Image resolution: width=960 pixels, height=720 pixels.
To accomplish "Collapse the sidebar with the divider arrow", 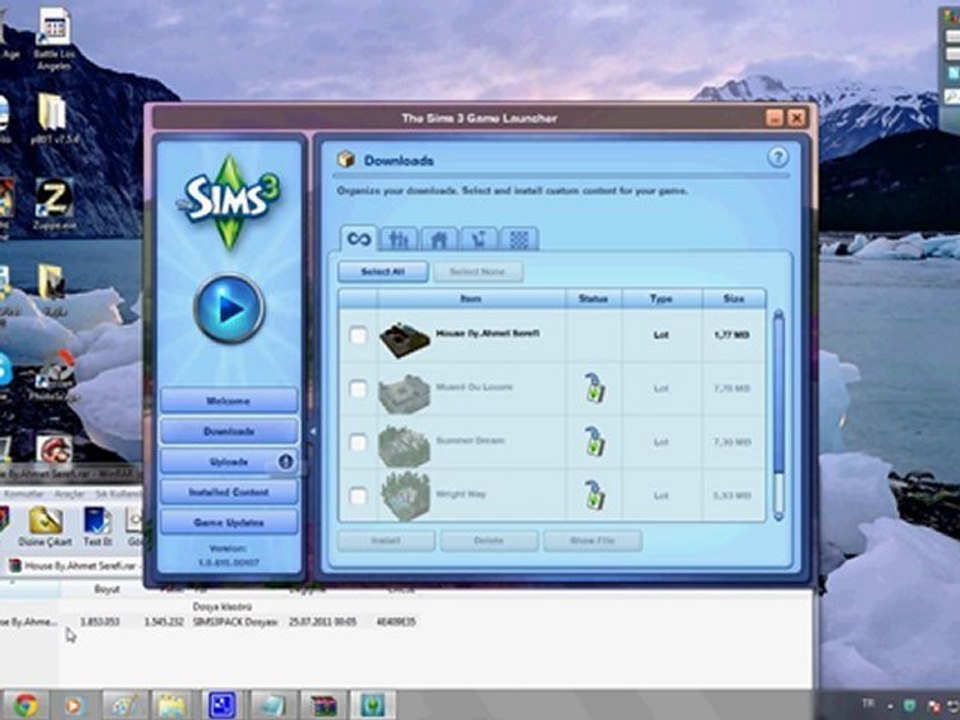I will pyautogui.click(x=312, y=432).
